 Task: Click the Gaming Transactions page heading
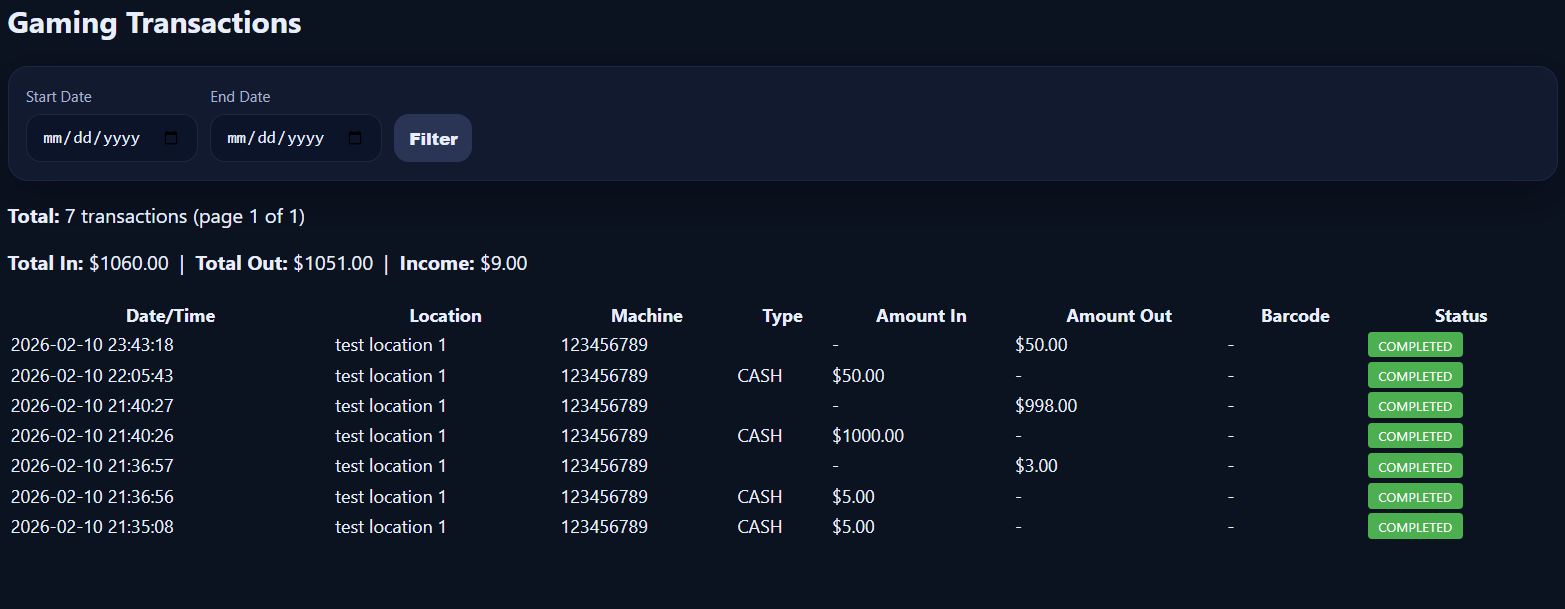(x=154, y=23)
